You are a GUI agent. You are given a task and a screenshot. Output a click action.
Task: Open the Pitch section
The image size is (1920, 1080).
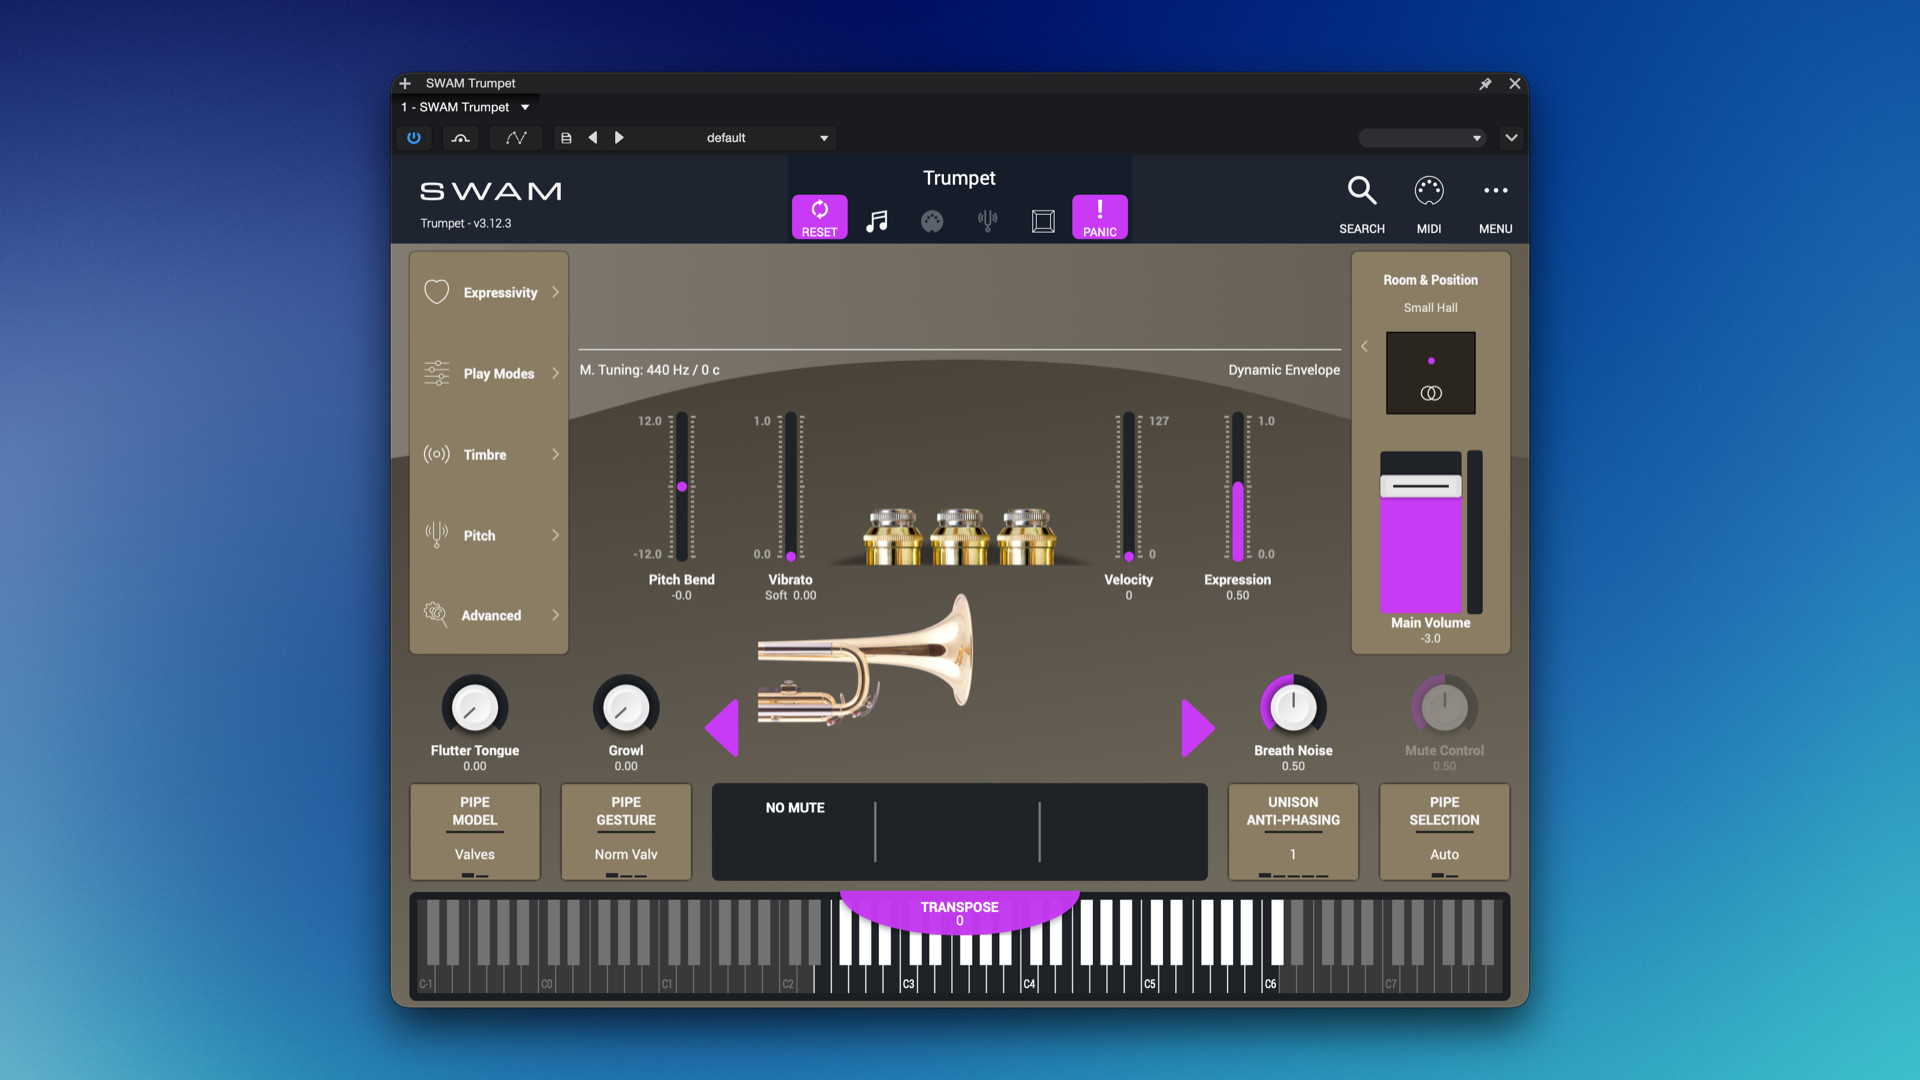click(490, 535)
